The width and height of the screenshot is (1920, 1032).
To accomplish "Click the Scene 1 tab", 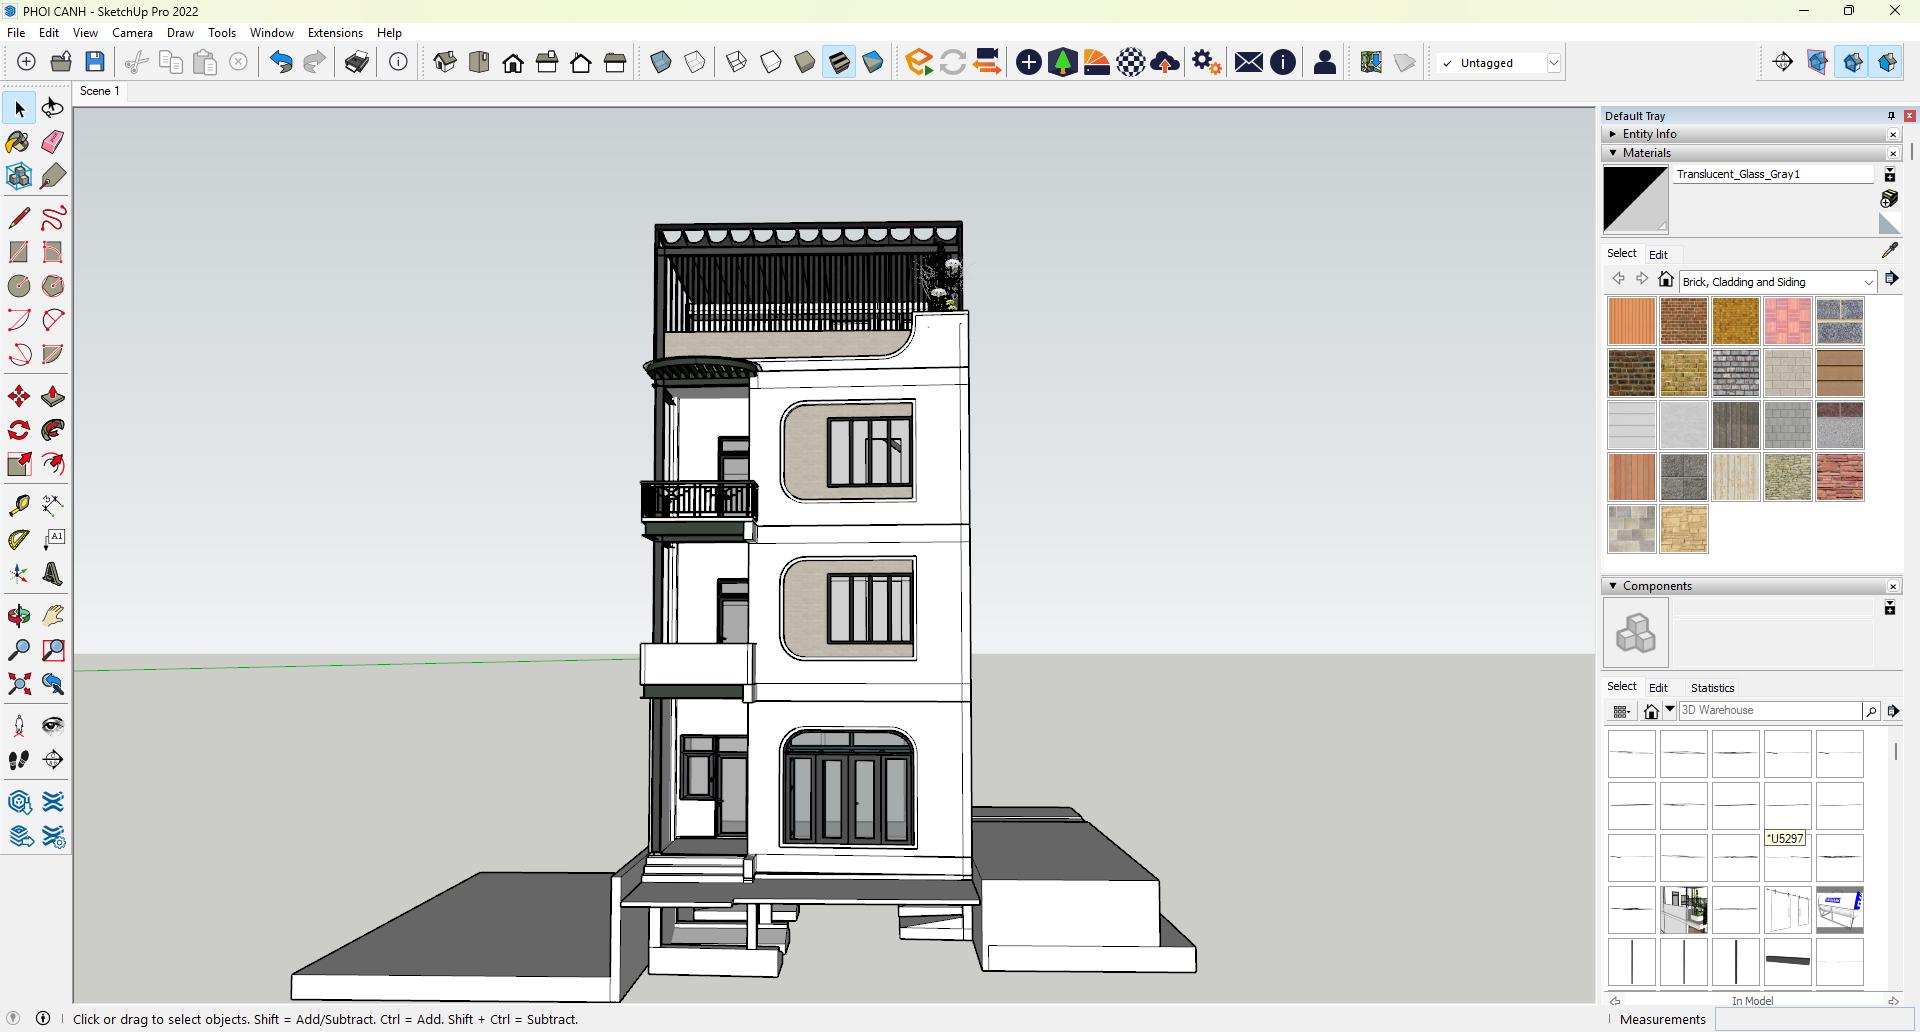I will 100,91.
